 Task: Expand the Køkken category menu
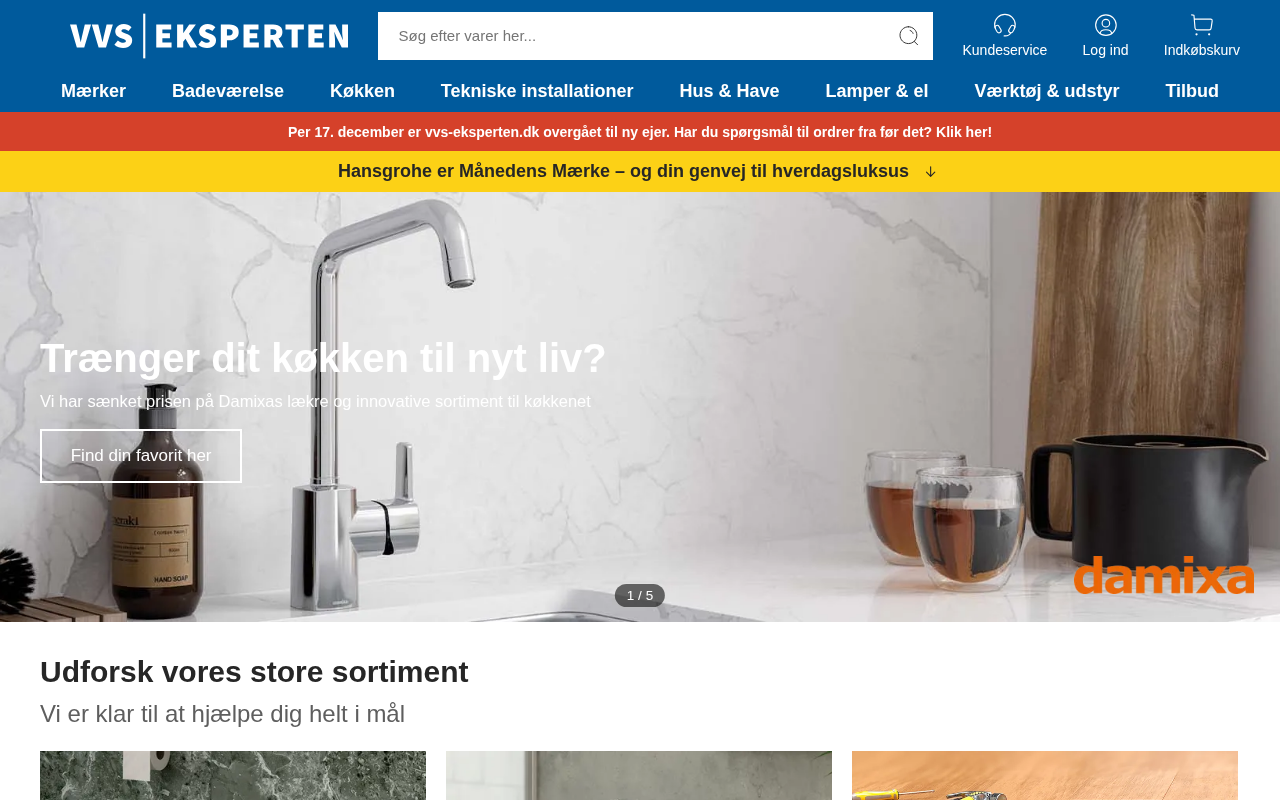[362, 91]
